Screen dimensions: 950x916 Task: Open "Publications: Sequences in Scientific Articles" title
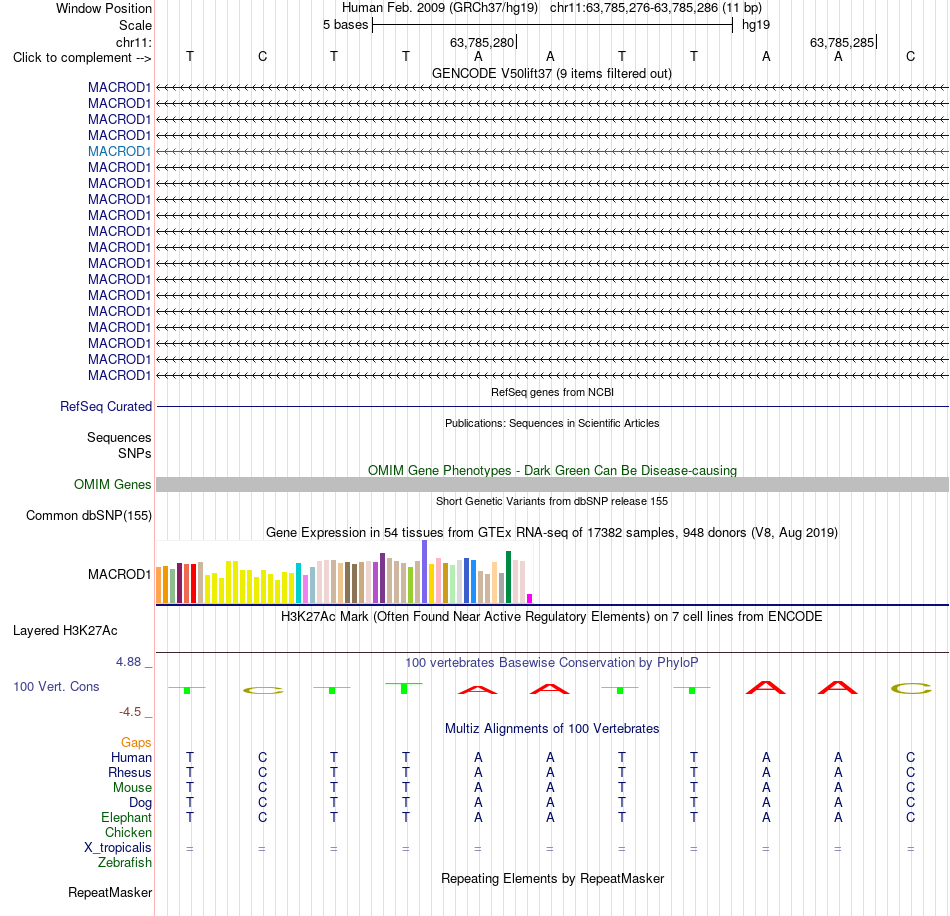[x=552, y=423]
